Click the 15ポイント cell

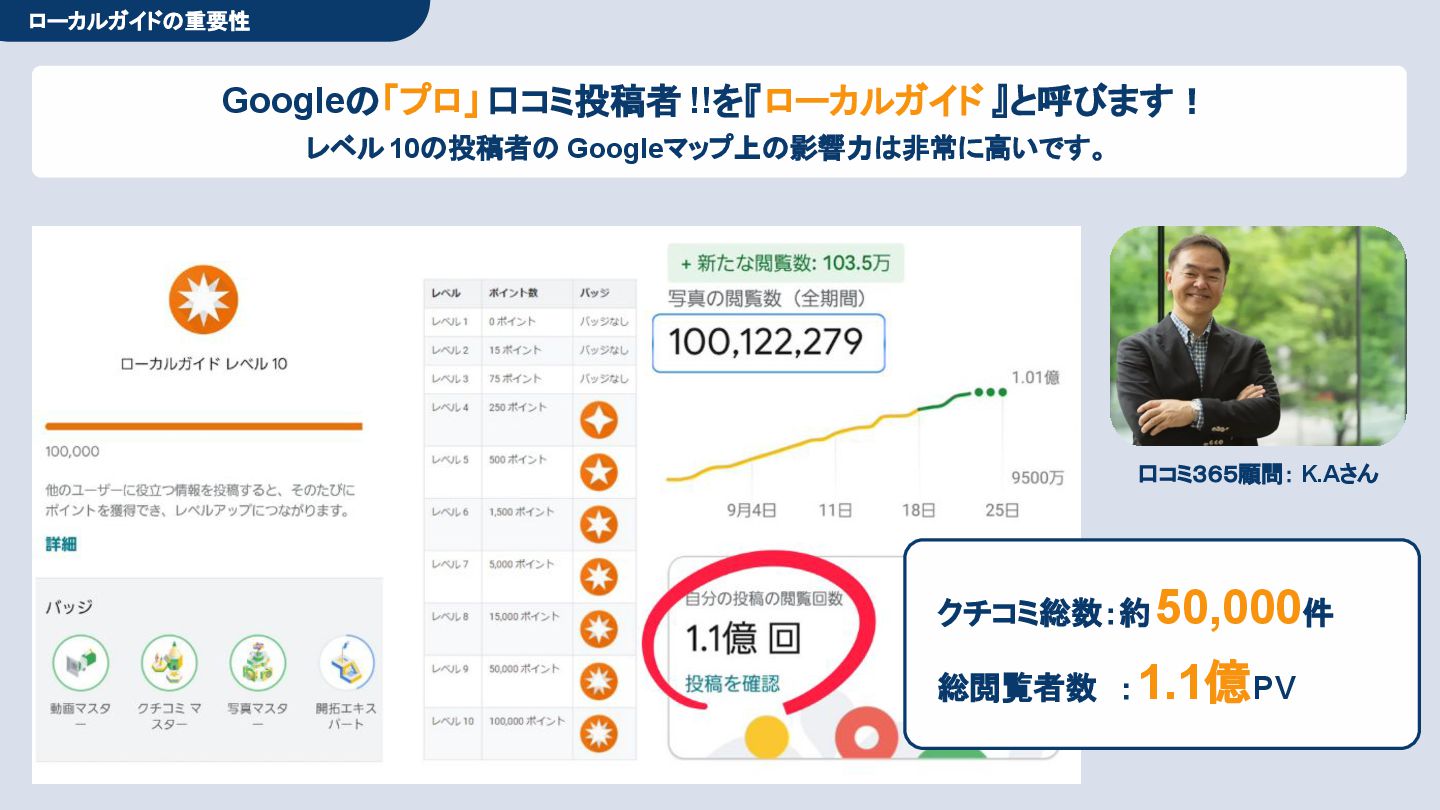tap(515, 350)
